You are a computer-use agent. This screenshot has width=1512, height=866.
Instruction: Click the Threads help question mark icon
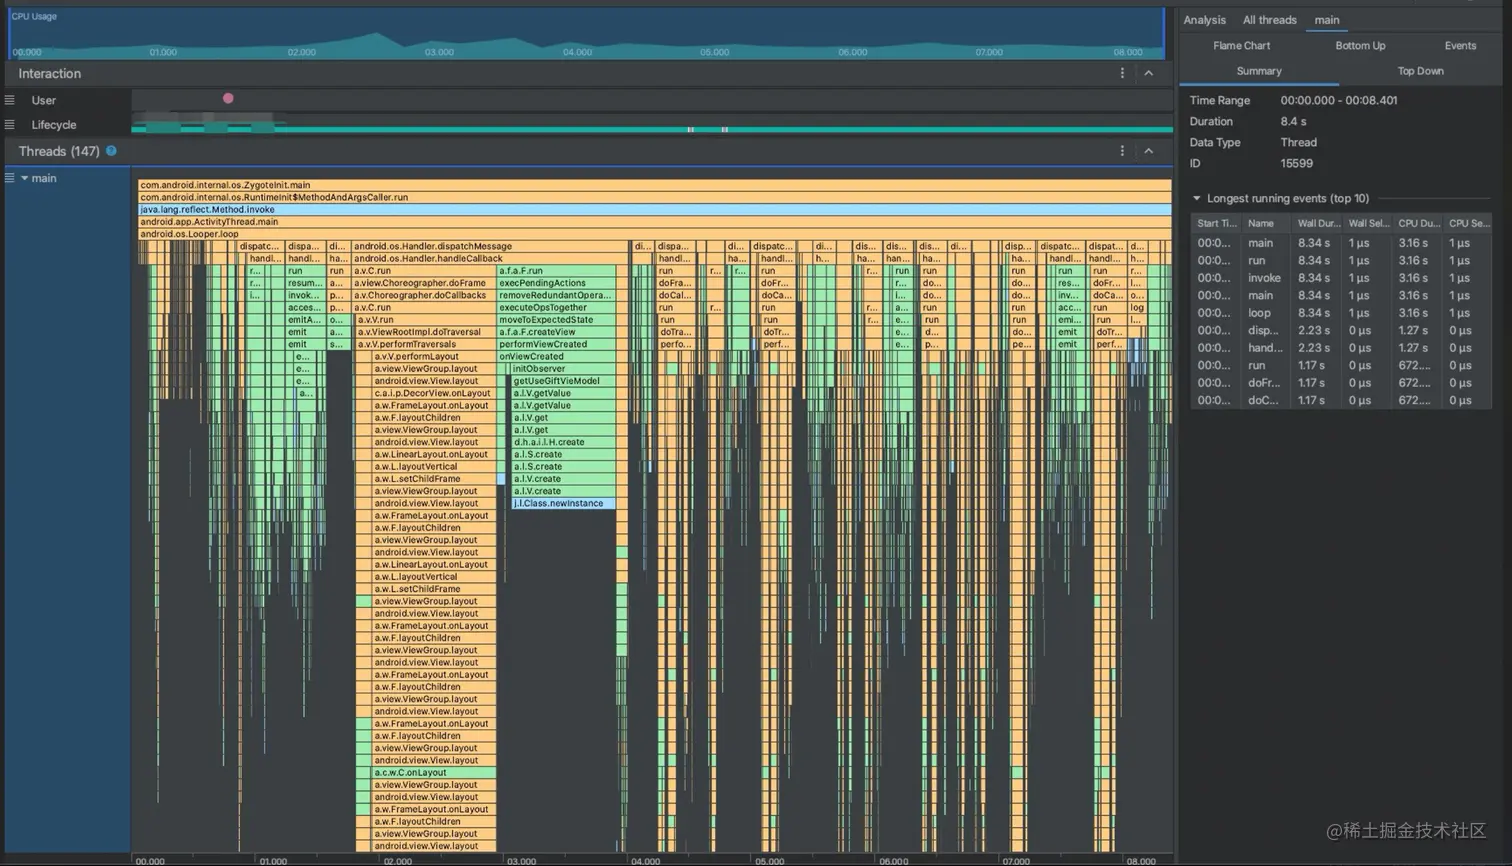(x=111, y=151)
